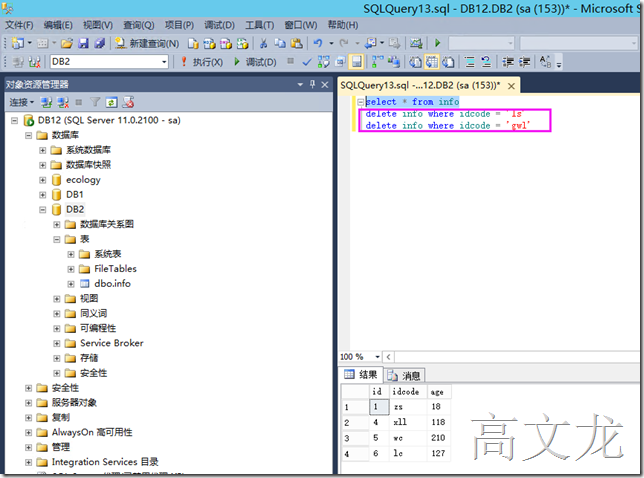Click the age cell containing 210
Image resolution: width=644 pixels, height=478 pixels.
point(439,438)
